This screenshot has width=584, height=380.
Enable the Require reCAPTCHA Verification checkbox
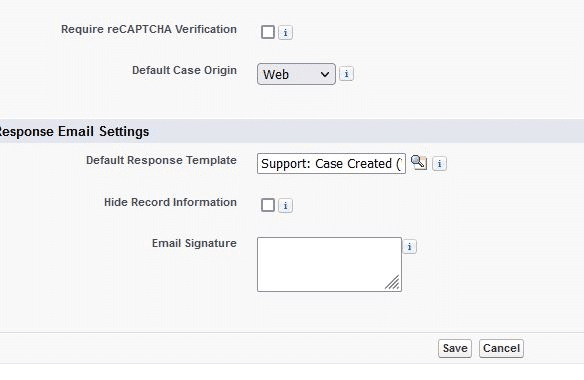coord(268,32)
